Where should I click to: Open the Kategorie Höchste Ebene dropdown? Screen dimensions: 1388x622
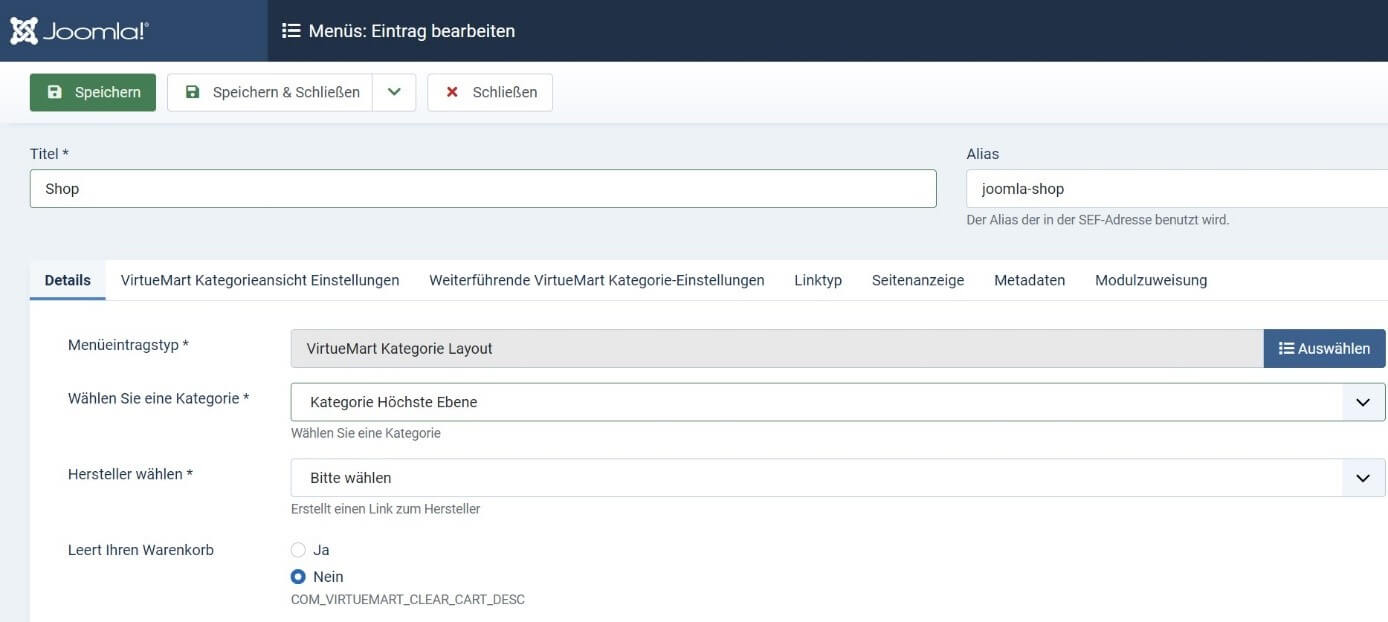(x=838, y=402)
